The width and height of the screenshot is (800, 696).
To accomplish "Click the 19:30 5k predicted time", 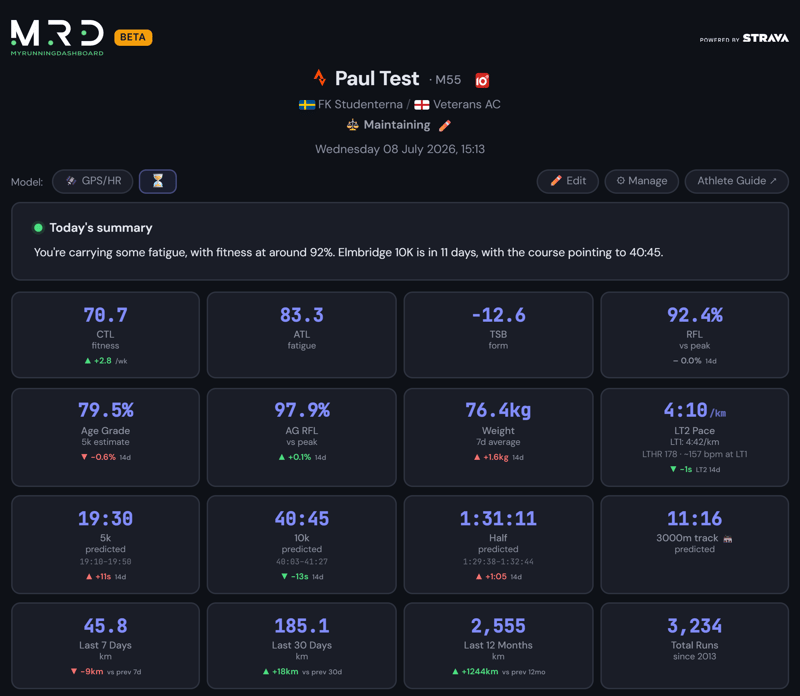I will point(106,518).
